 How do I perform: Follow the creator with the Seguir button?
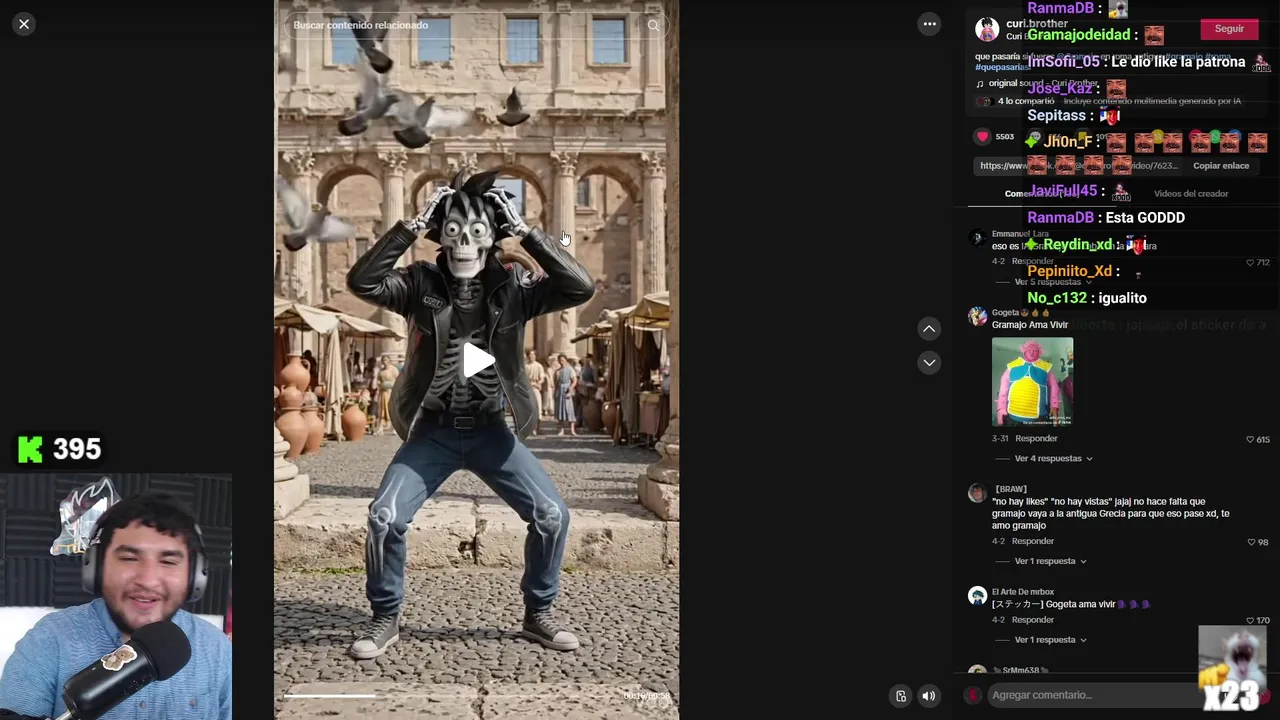pyautogui.click(x=1229, y=29)
